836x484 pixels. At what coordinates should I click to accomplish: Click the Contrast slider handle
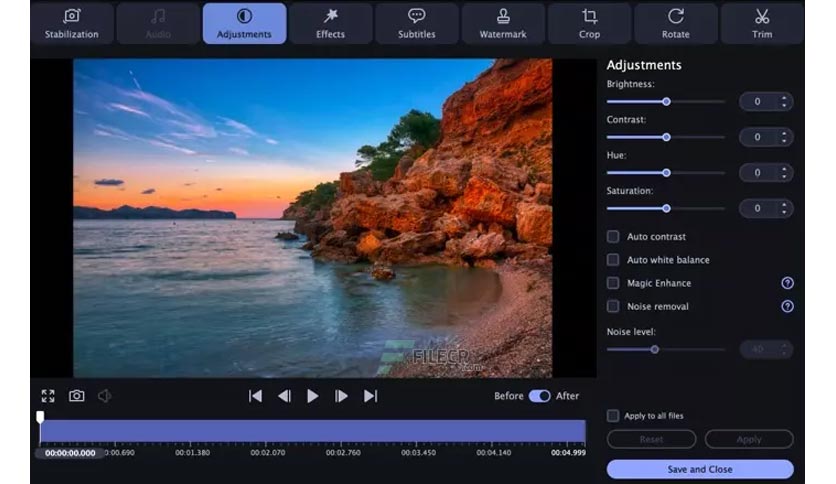[x=666, y=137]
